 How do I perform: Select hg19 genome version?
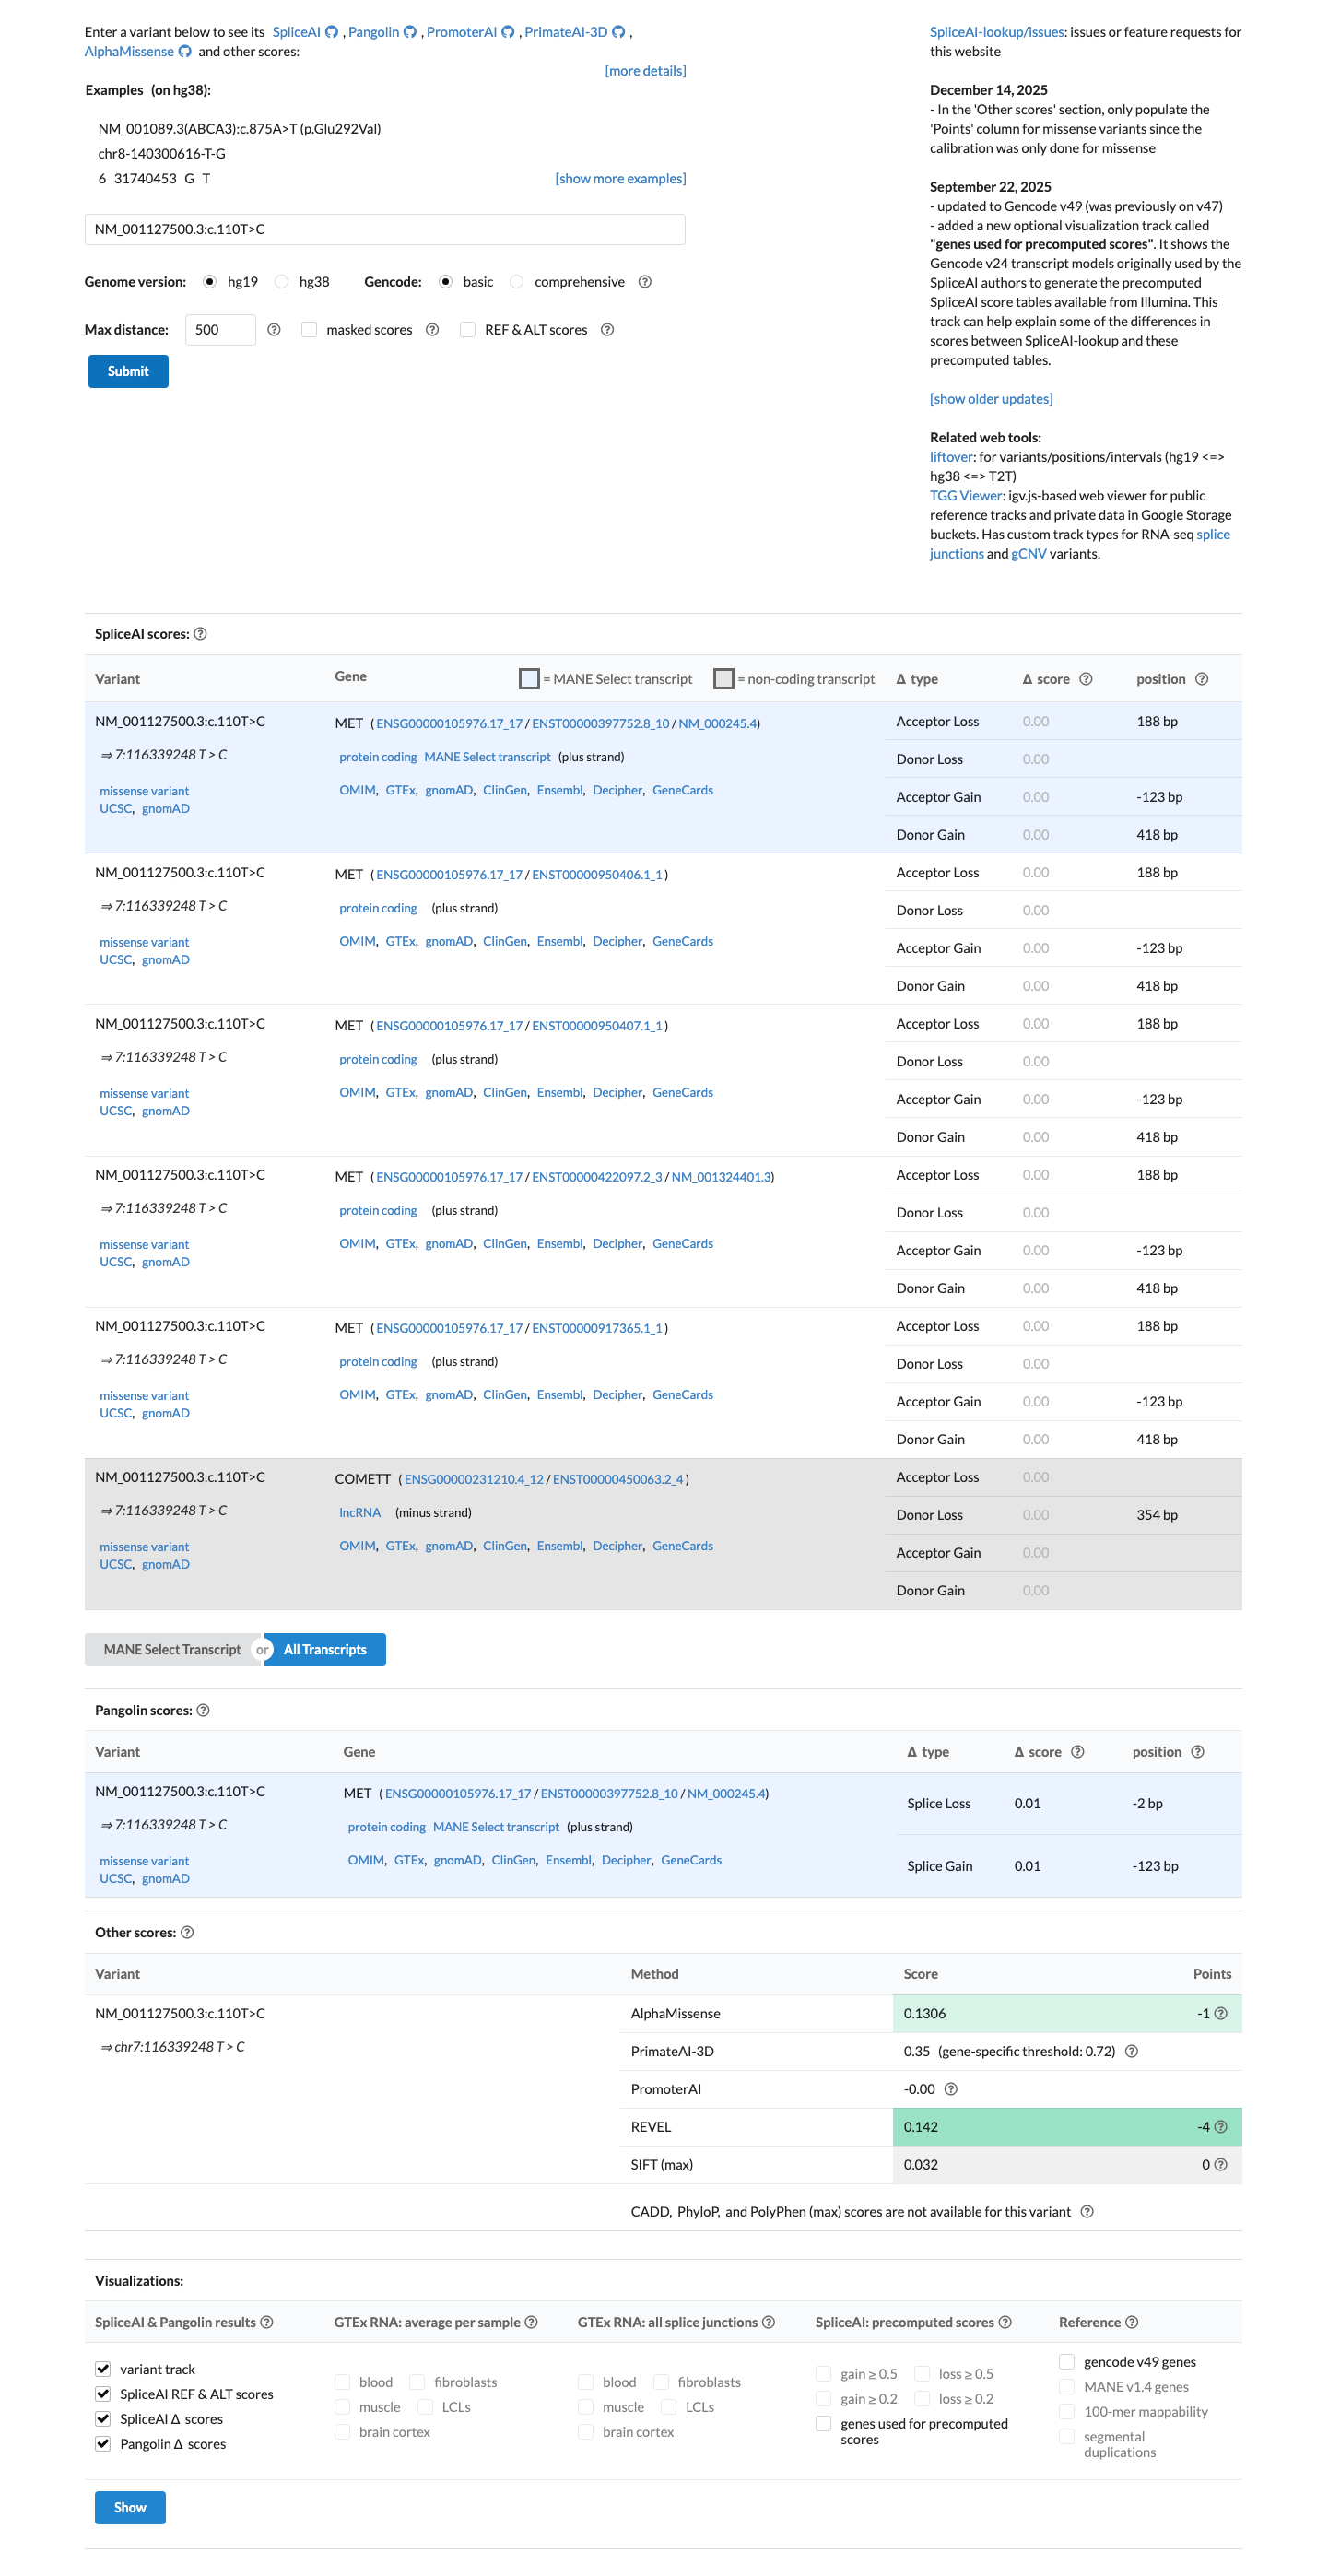(x=209, y=282)
